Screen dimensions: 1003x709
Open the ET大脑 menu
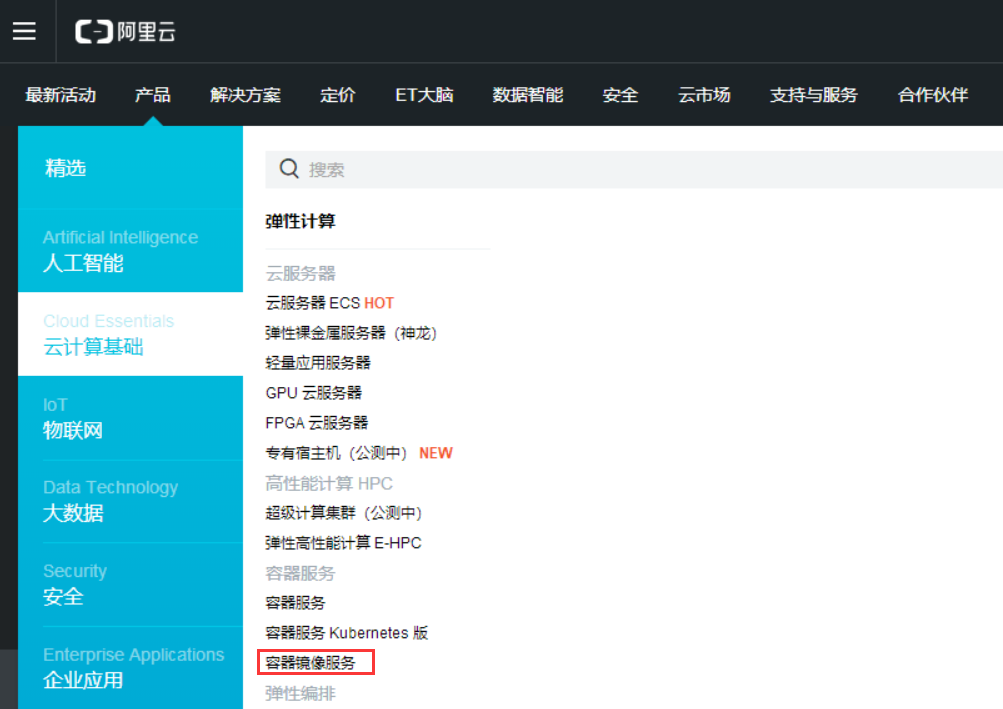click(424, 95)
